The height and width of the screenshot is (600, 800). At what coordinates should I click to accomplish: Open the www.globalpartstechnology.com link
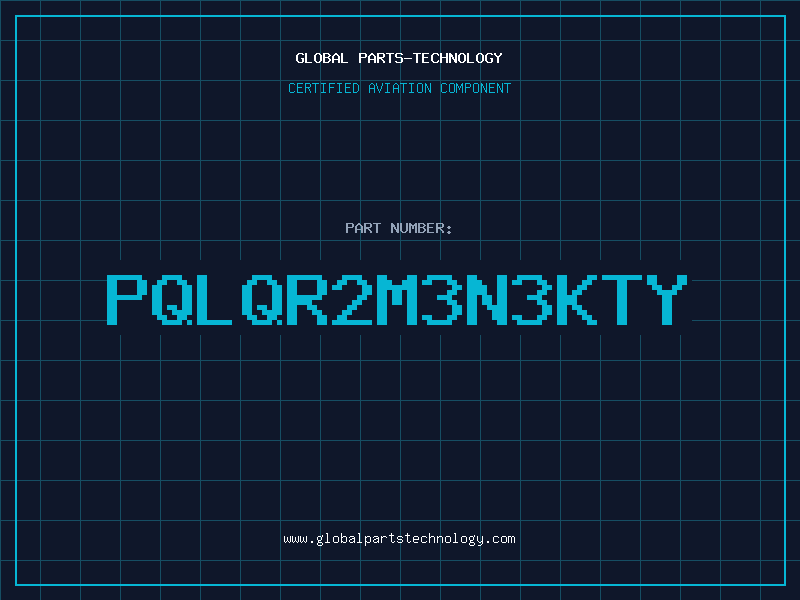[399, 539]
